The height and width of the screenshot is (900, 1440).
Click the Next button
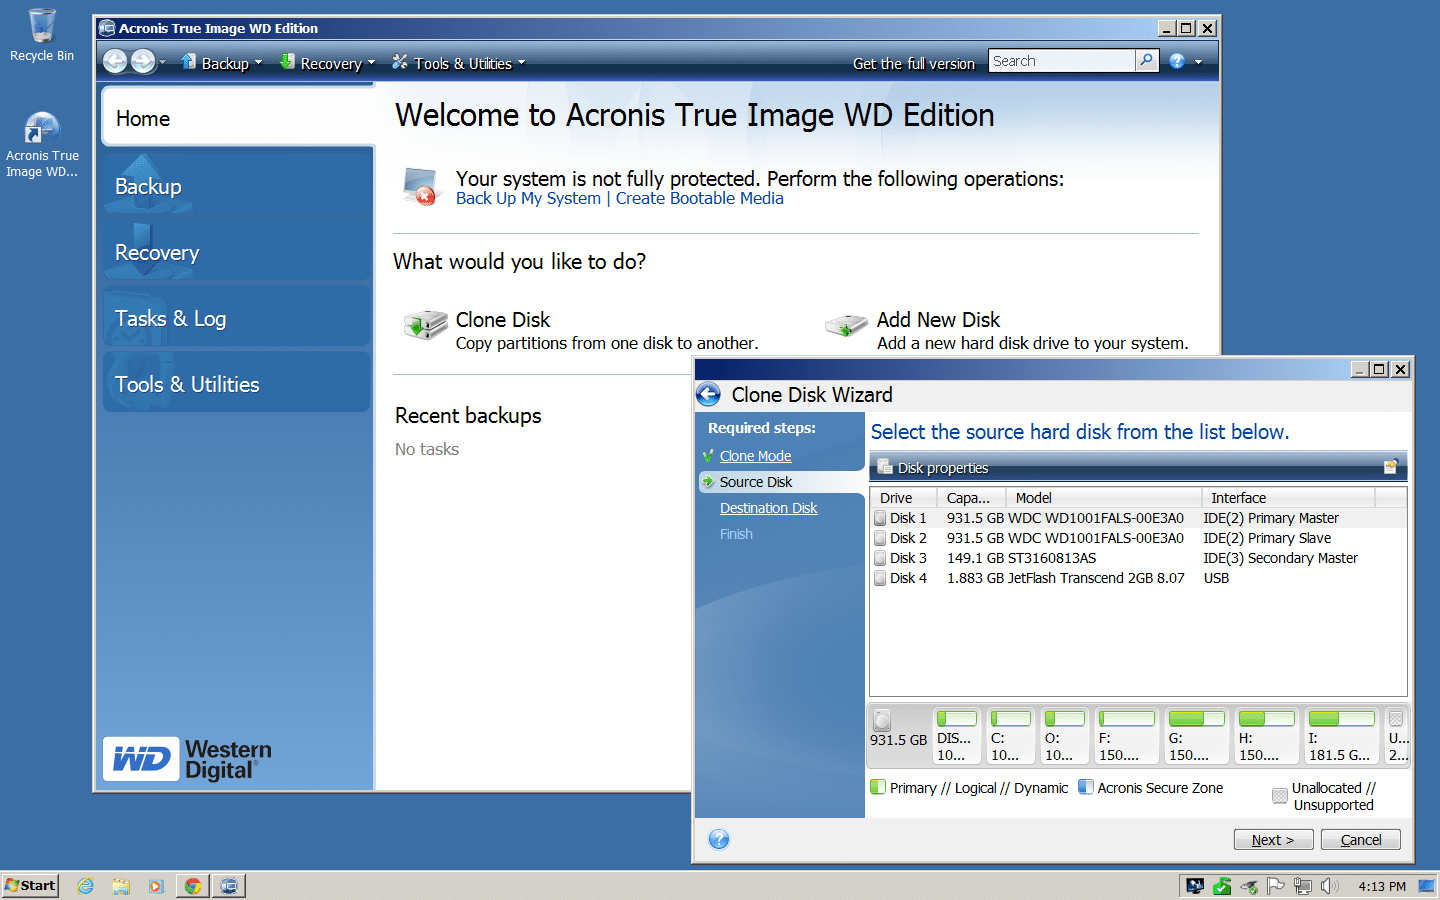[1273, 840]
